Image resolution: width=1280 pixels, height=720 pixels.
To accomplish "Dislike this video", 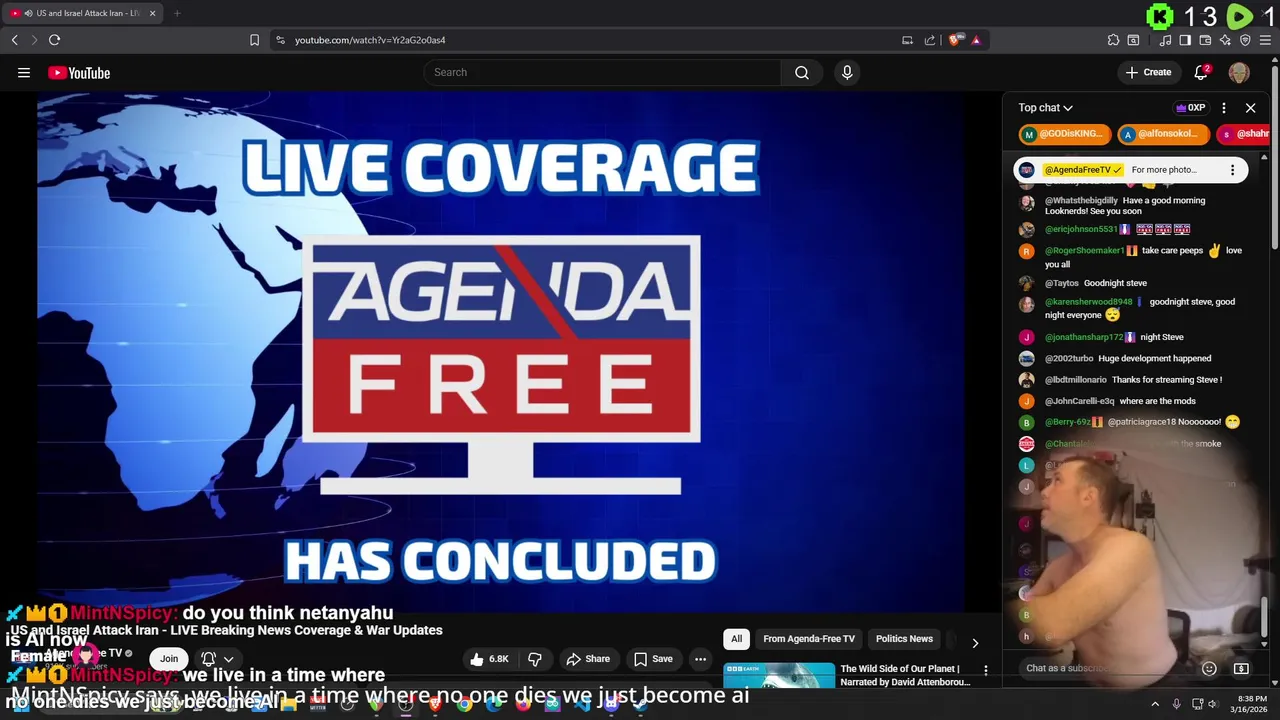I will click(535, 659).
